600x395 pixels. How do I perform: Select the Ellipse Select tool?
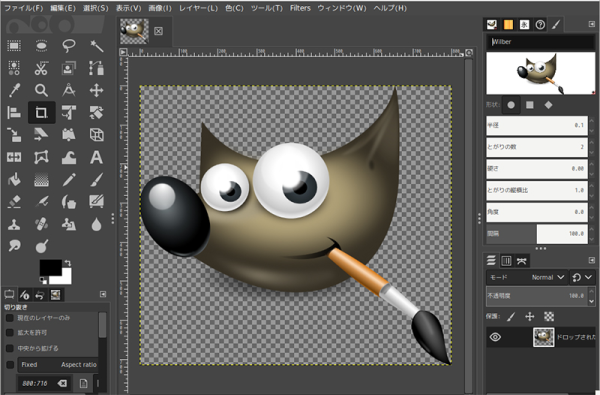[x=41, y=46]
